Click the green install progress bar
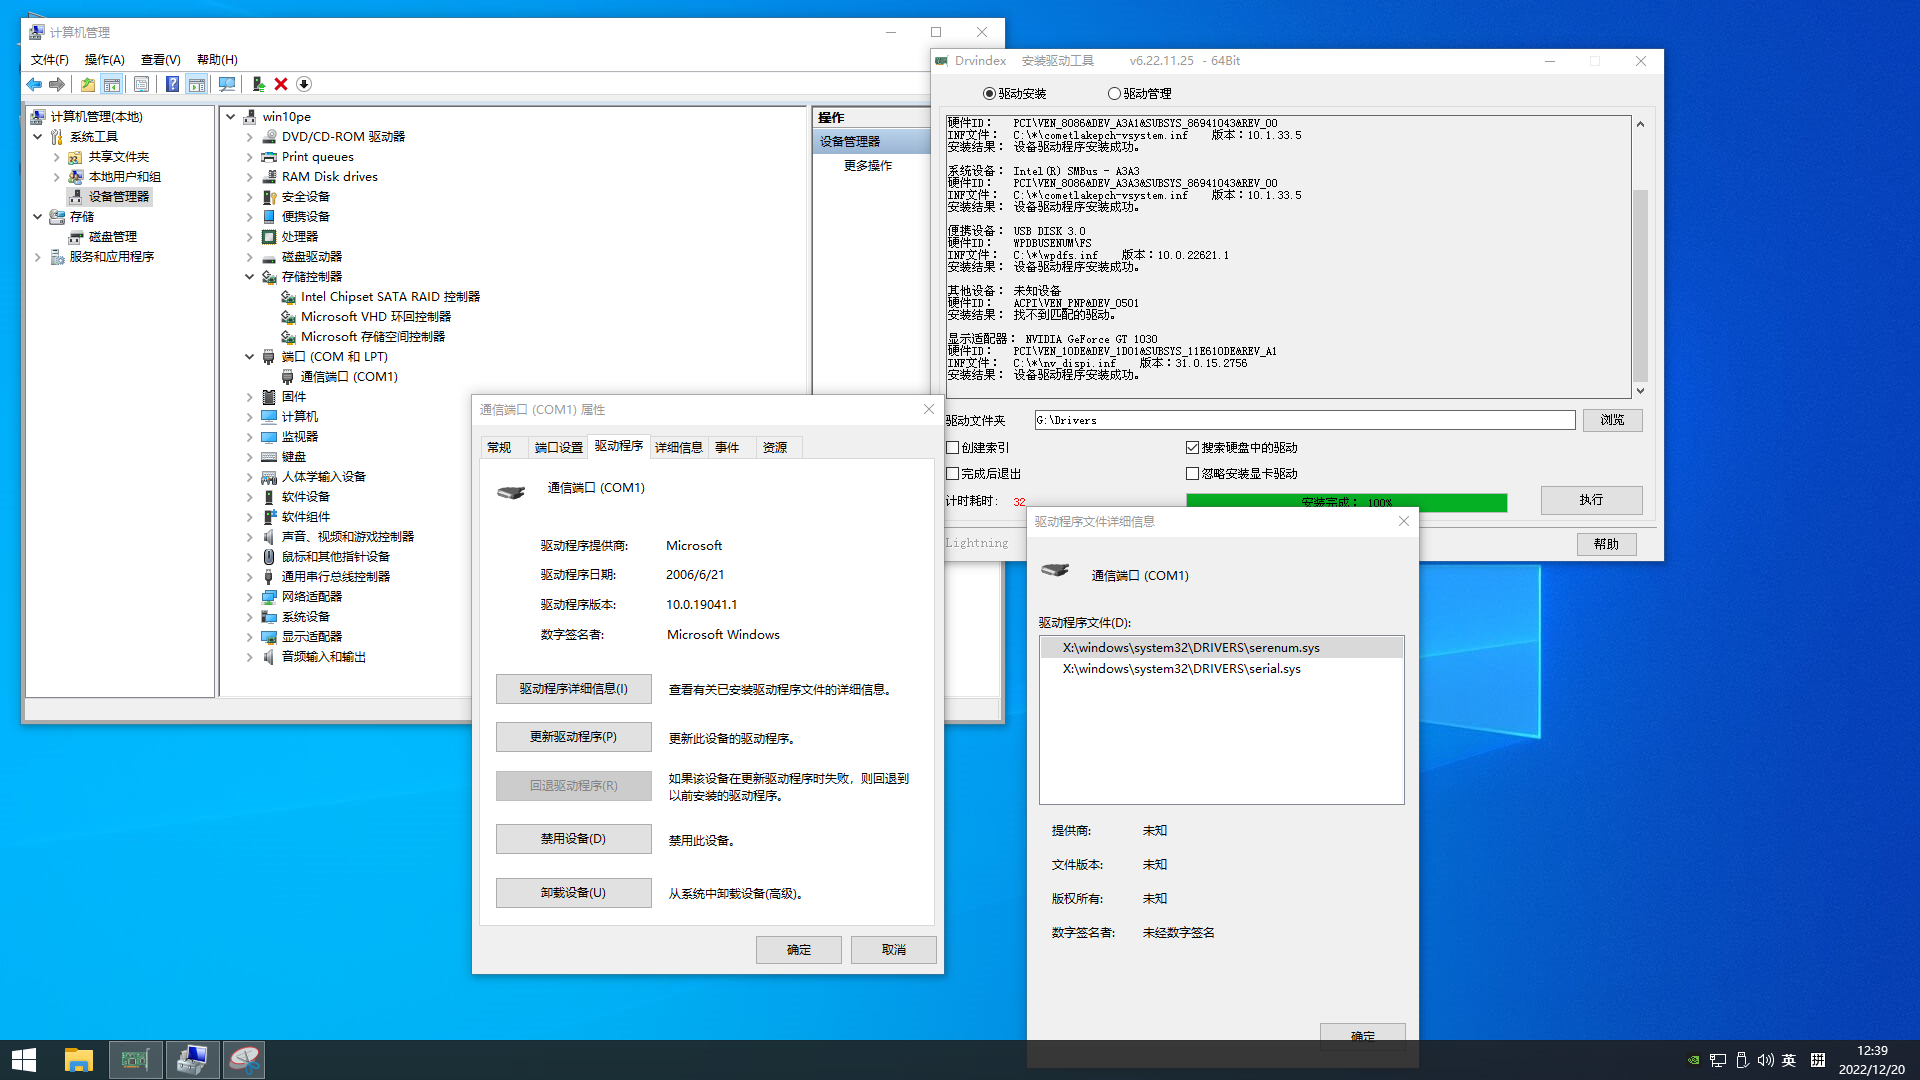The width and height of the screenshot is (1920, 1080). [x=1346, y=502]
